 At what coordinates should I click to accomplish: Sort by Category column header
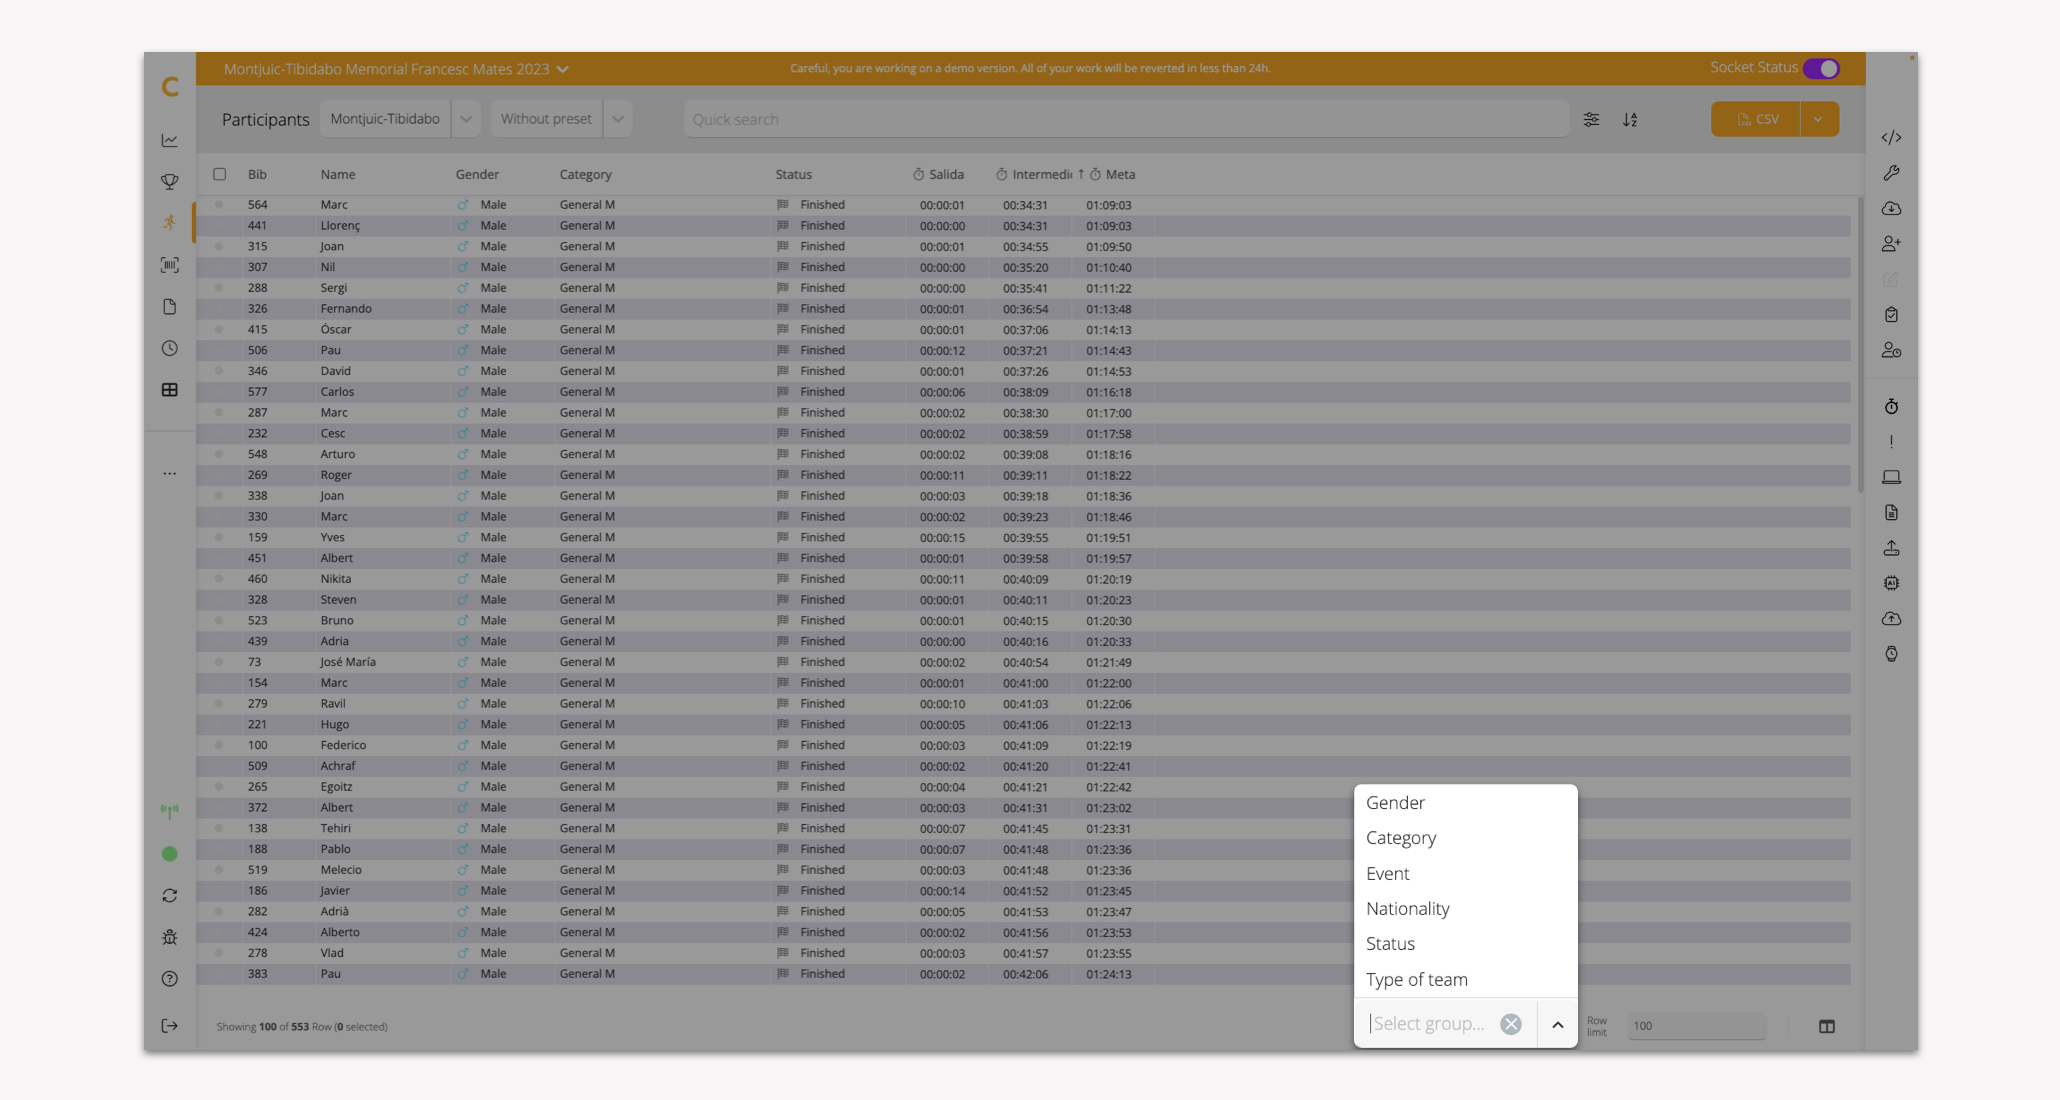tap(585, 174)
